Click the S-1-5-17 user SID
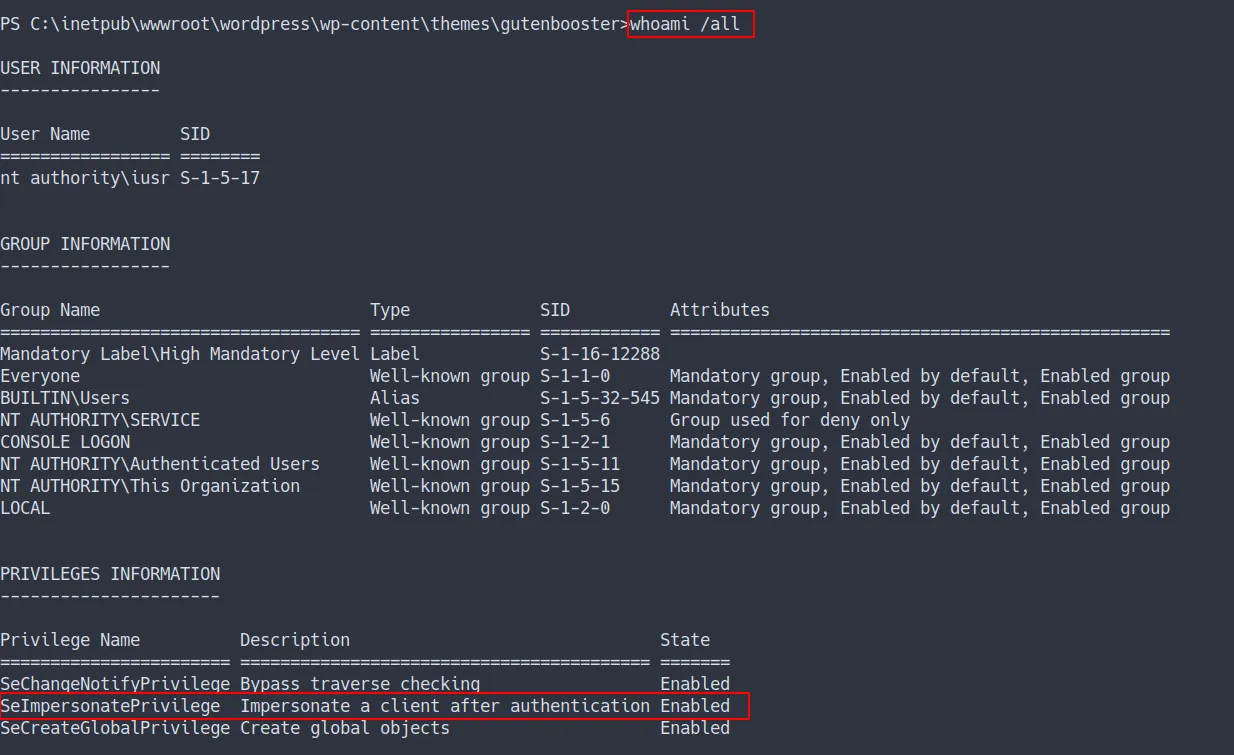The image size is (1234, 755). click(220, 178)
